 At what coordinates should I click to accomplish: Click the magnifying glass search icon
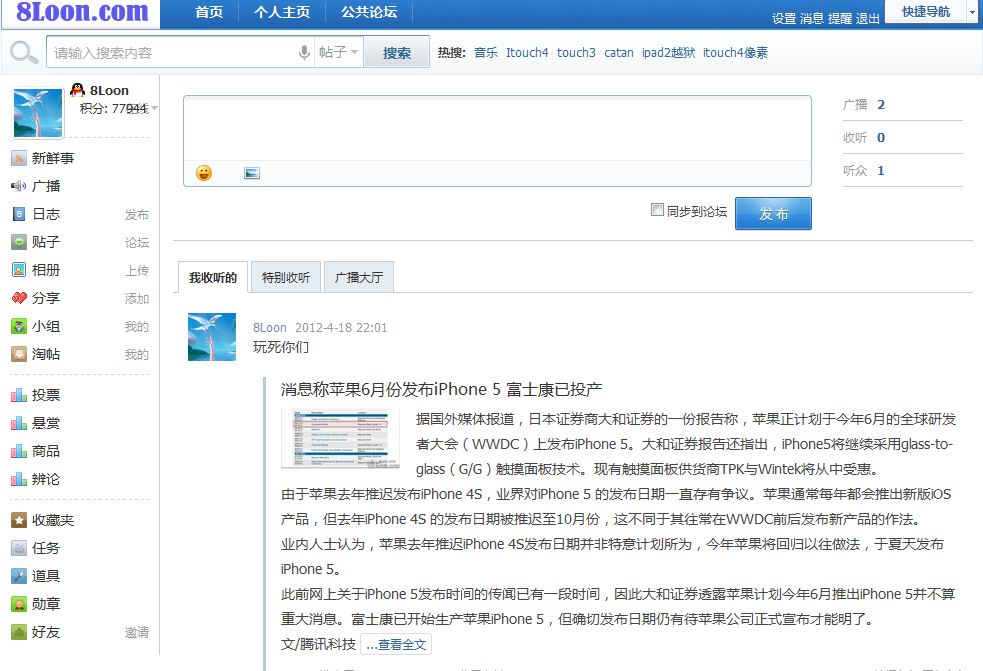pyautogui.click(x=24, y=52)
